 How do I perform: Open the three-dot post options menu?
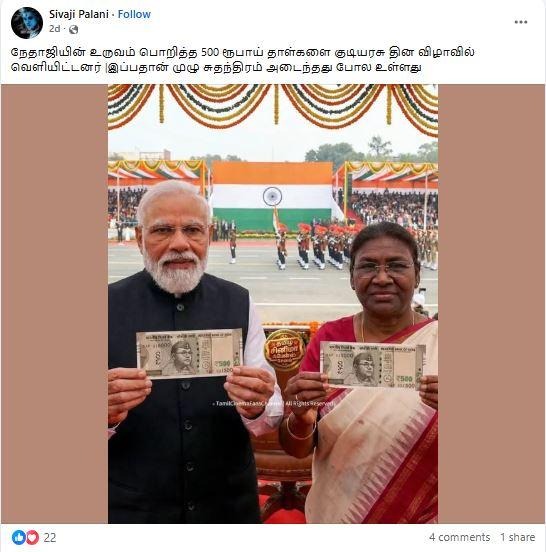[521, 22]
